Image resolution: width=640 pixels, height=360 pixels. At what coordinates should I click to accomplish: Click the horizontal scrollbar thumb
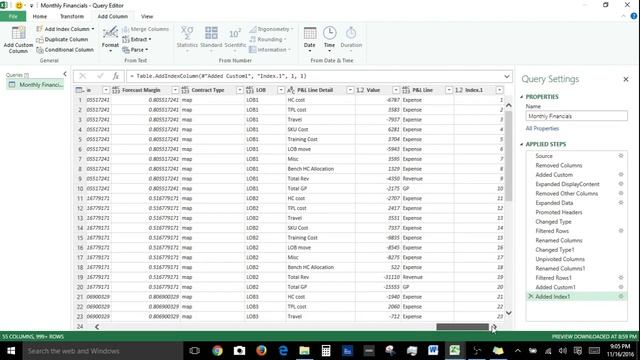462,327
